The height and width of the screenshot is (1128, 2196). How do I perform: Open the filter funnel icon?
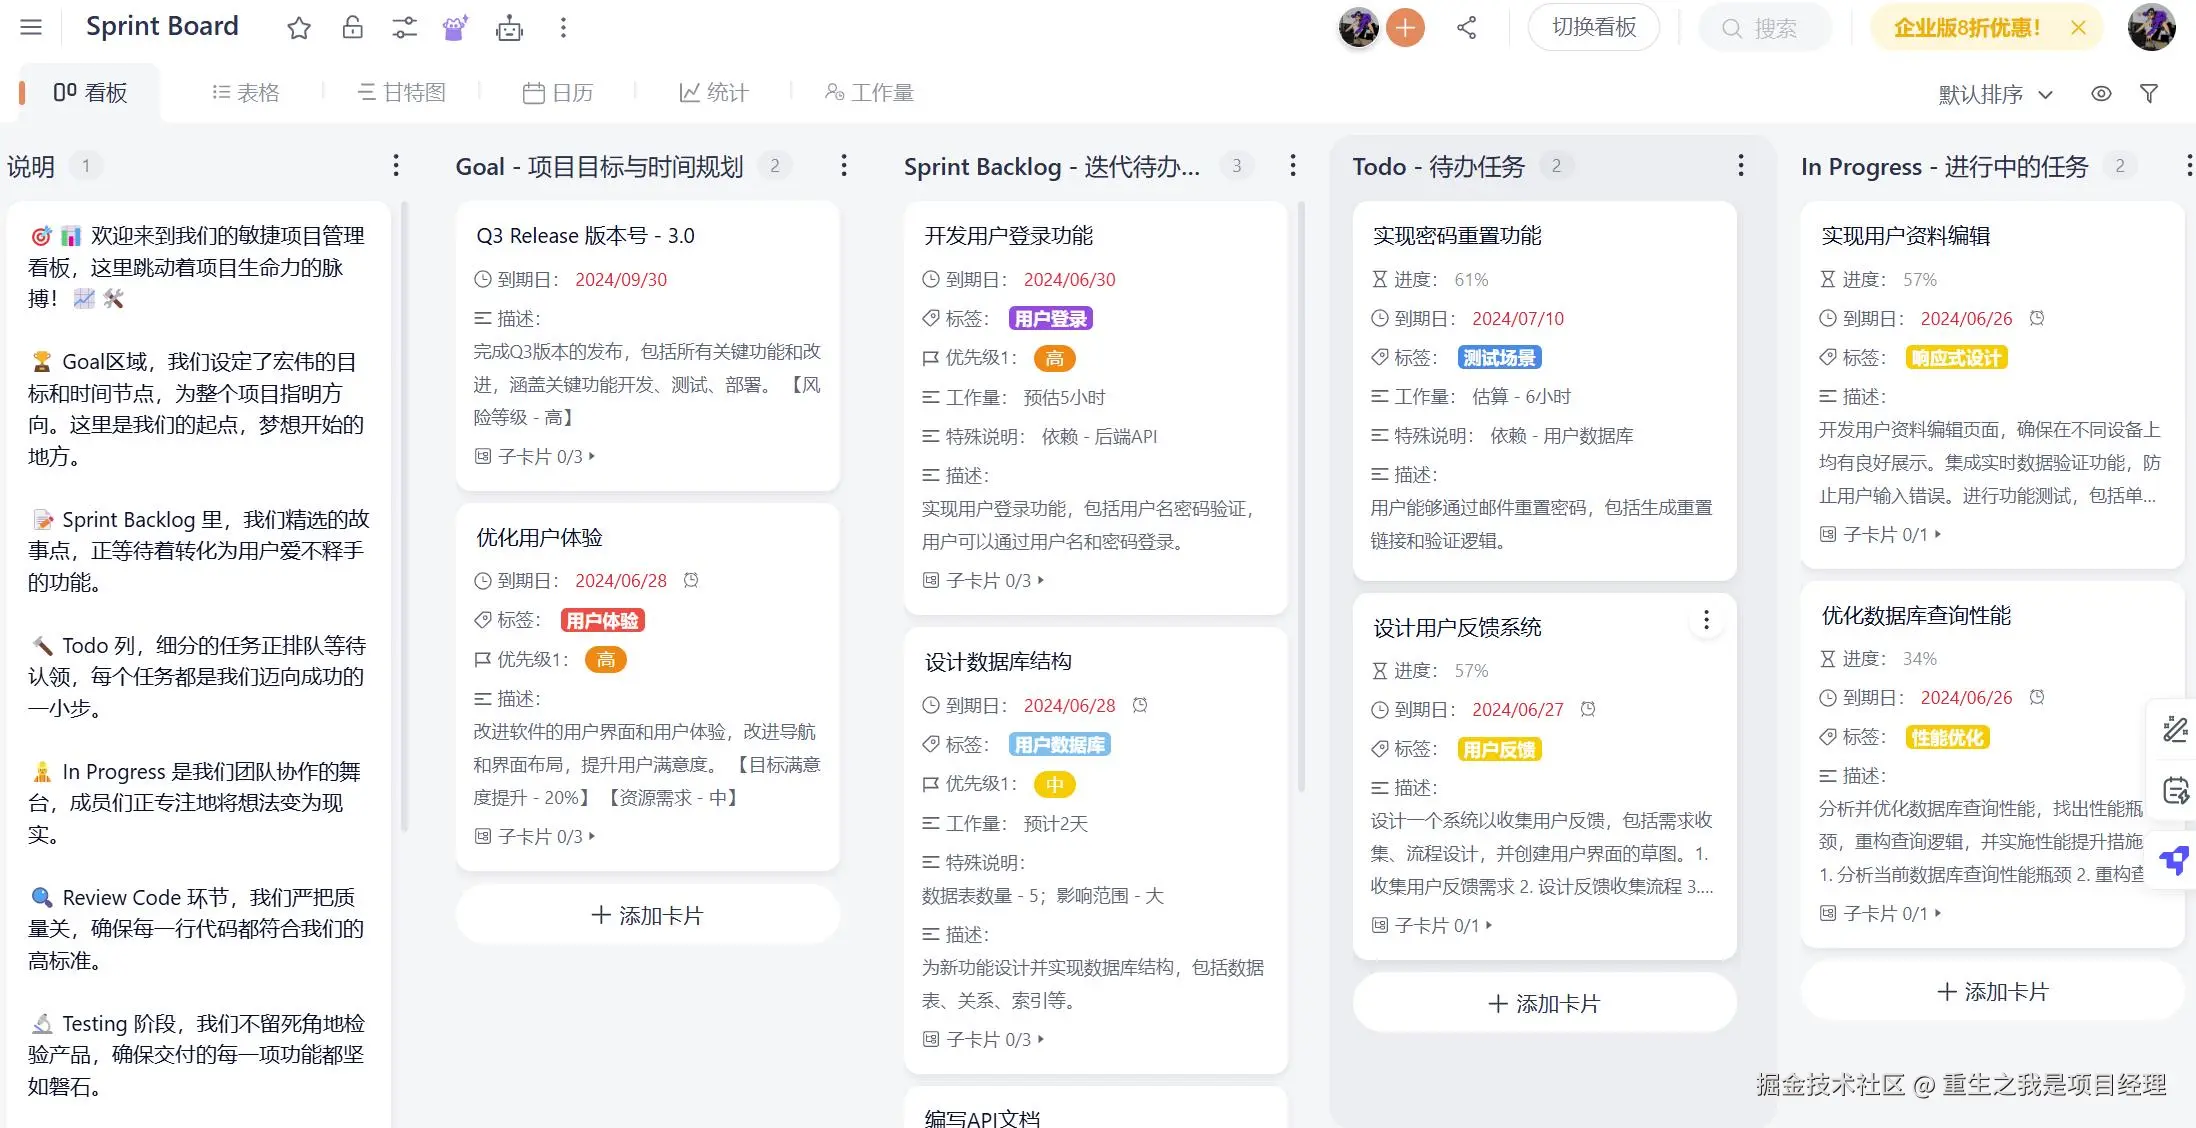click(x=2148, y=93)
